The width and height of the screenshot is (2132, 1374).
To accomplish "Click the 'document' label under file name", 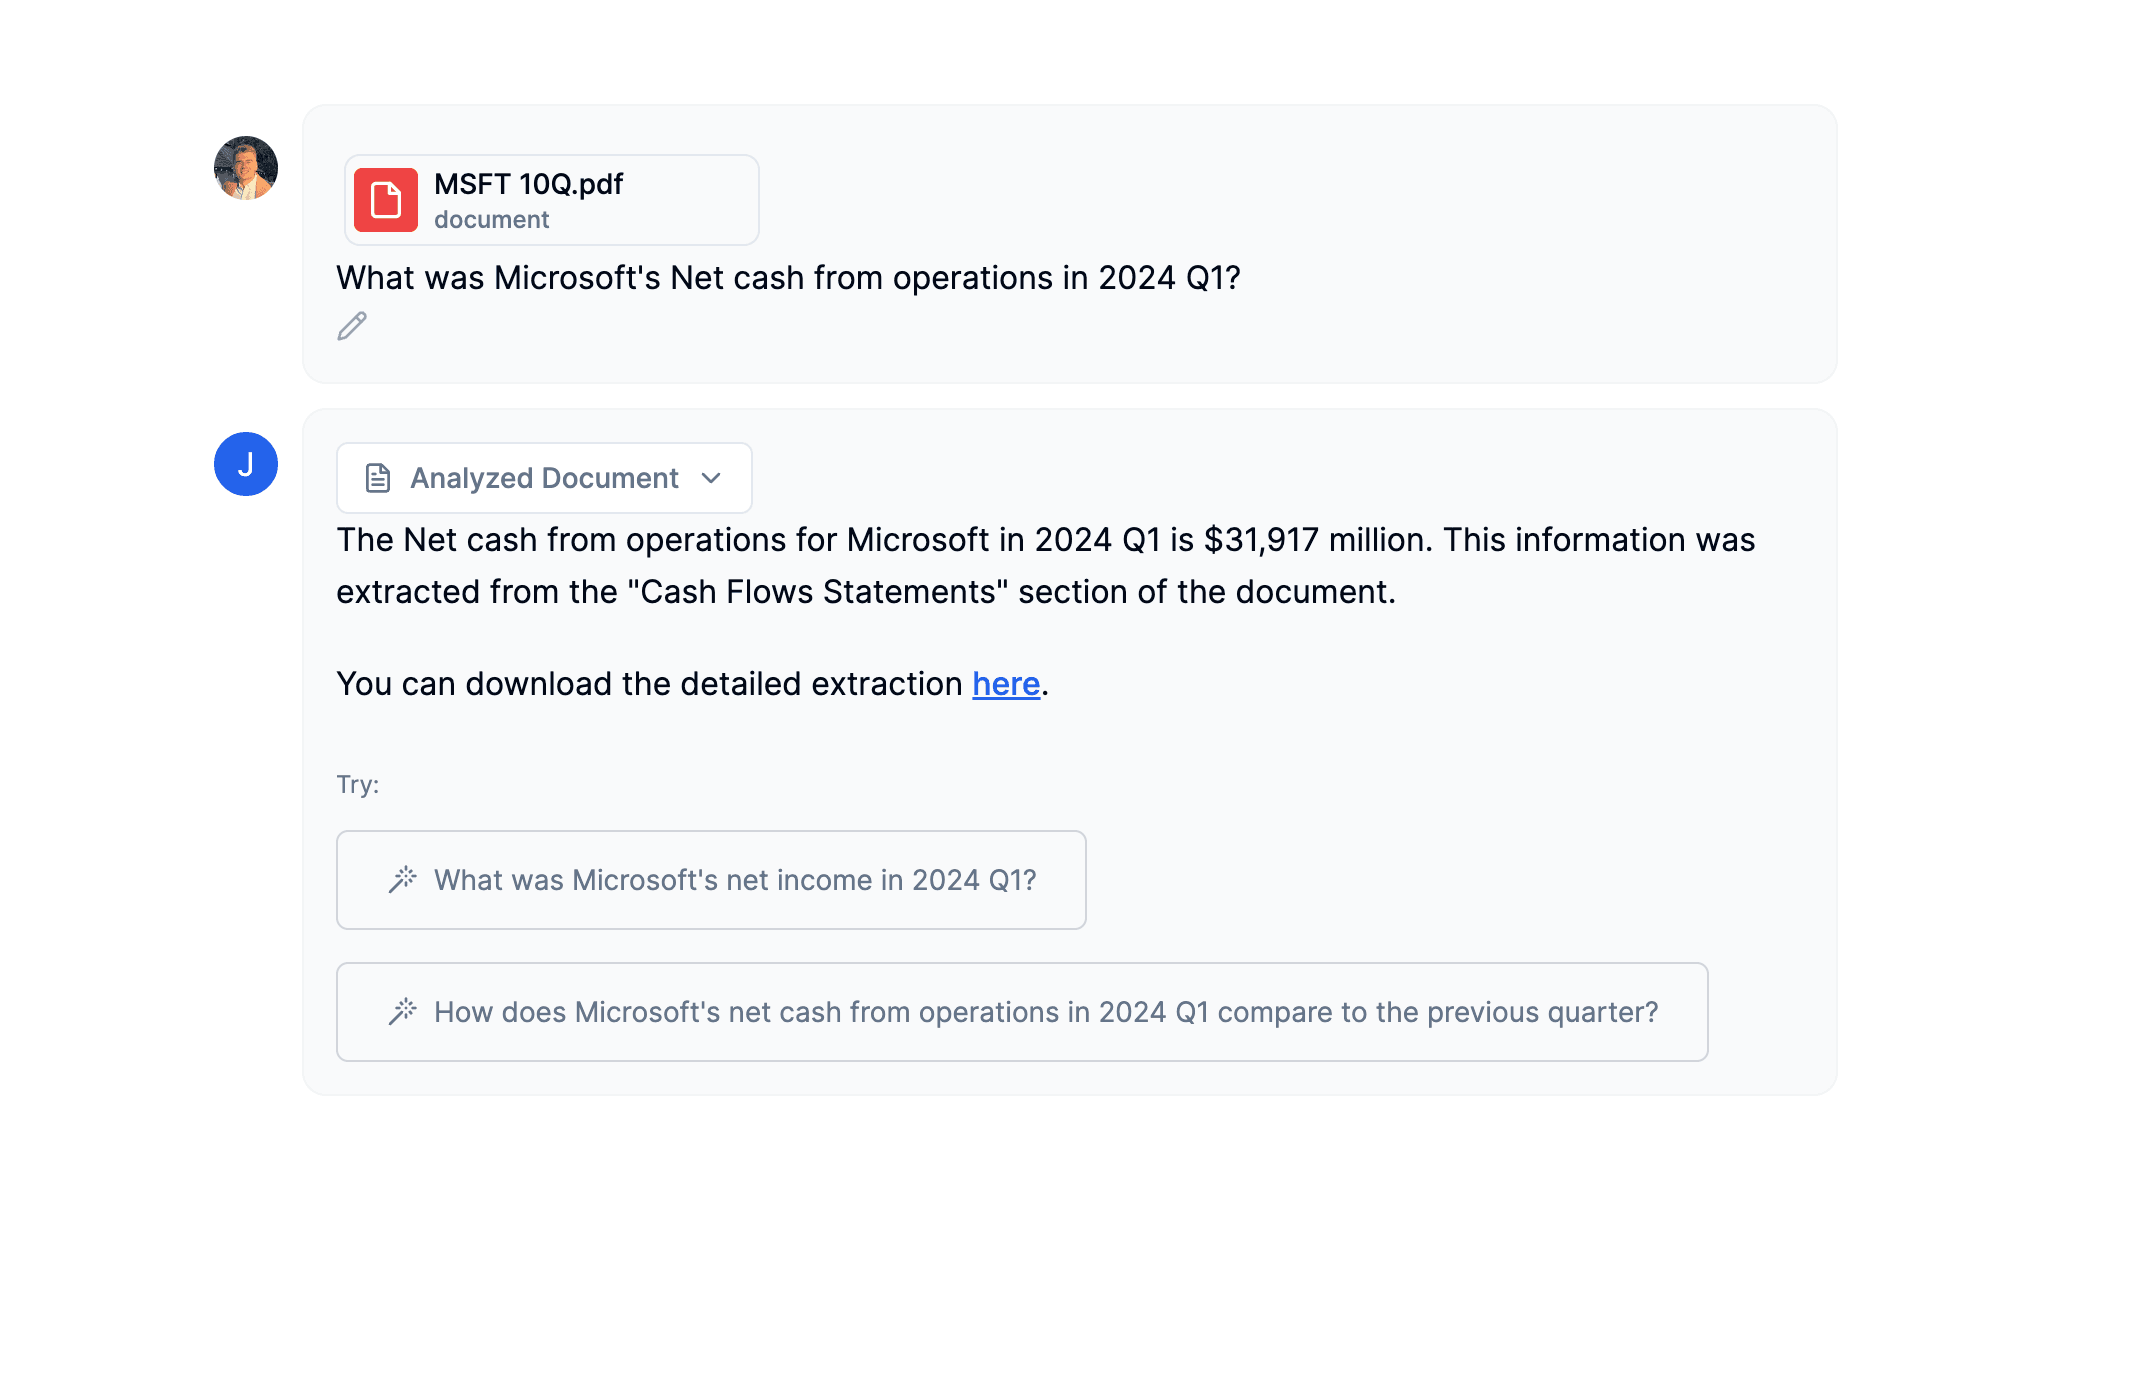I will [491, 220].
